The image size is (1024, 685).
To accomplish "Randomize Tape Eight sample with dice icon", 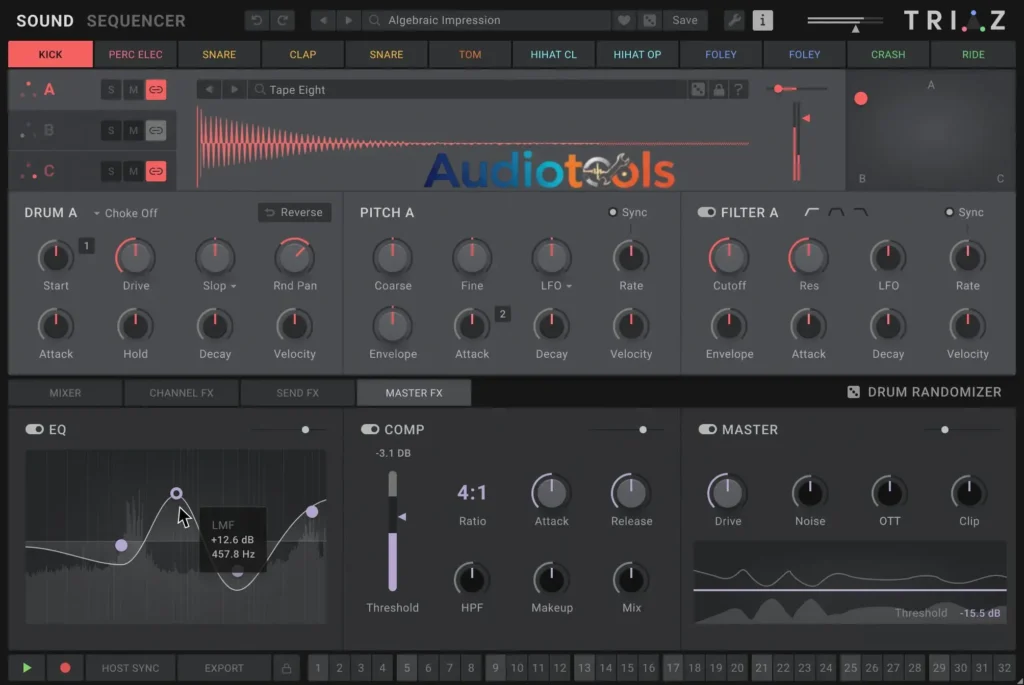I will click(698, 89).
